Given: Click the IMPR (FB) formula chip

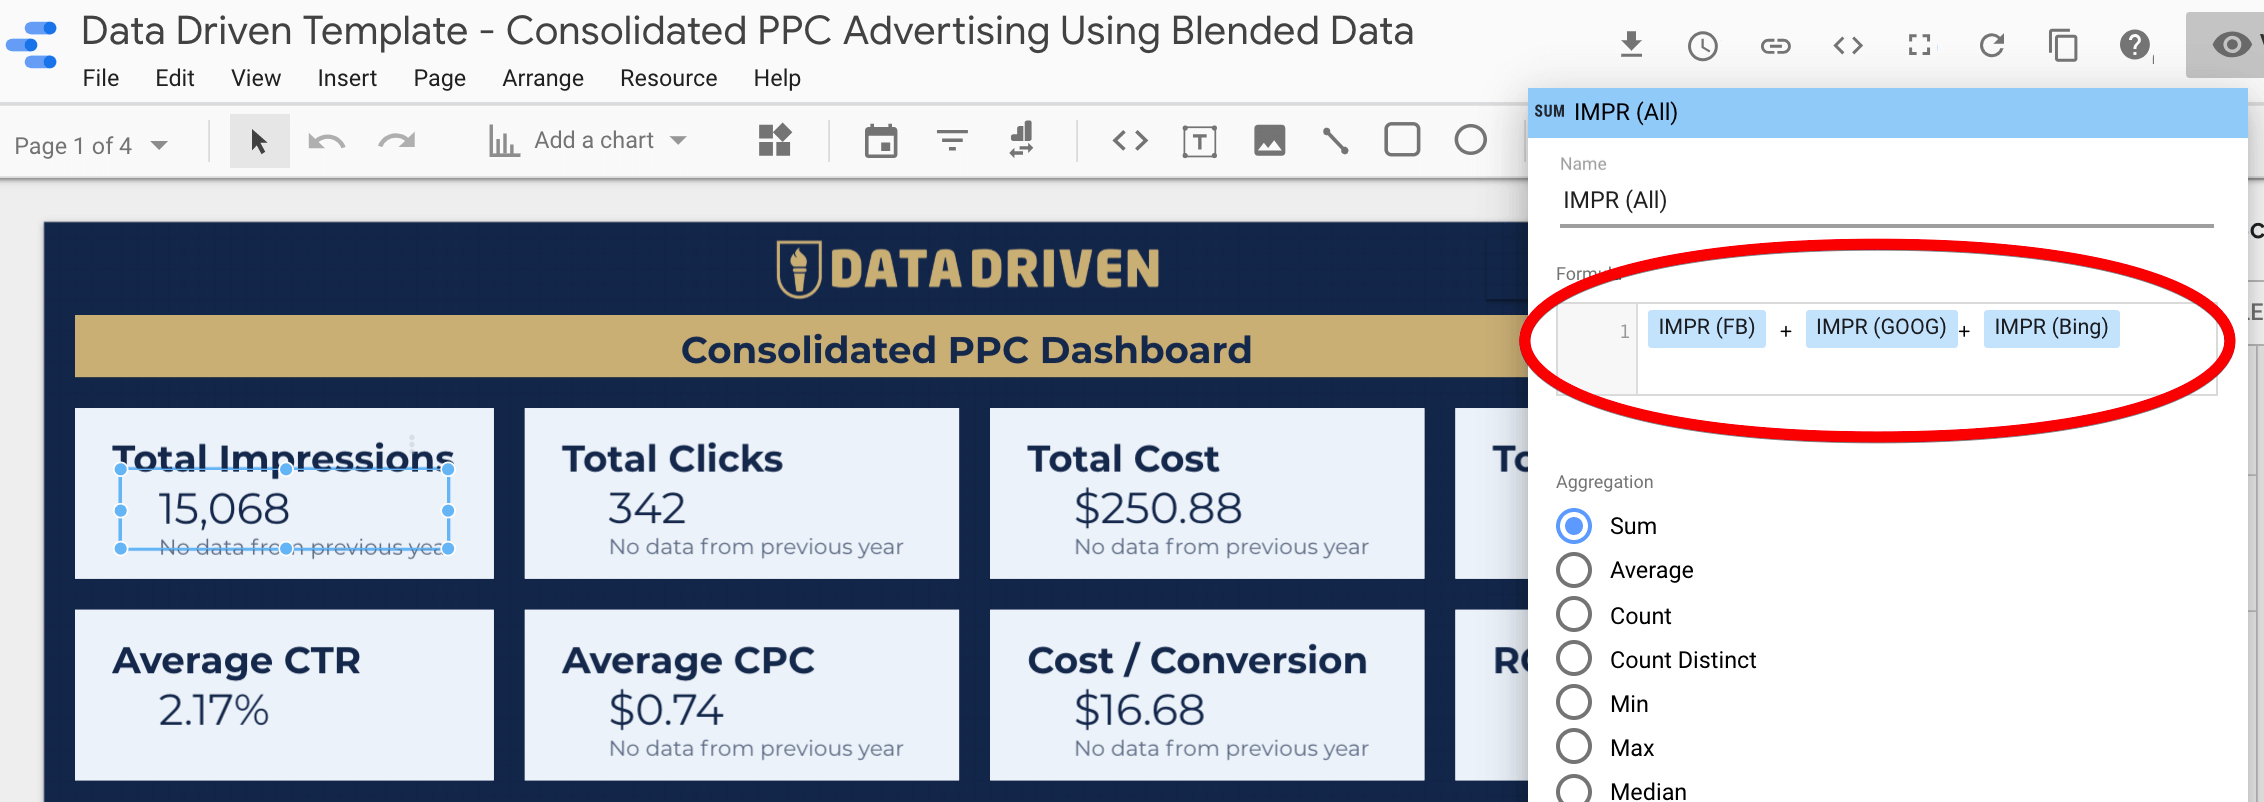Looking at the screenshot, I should (1706, 327).
